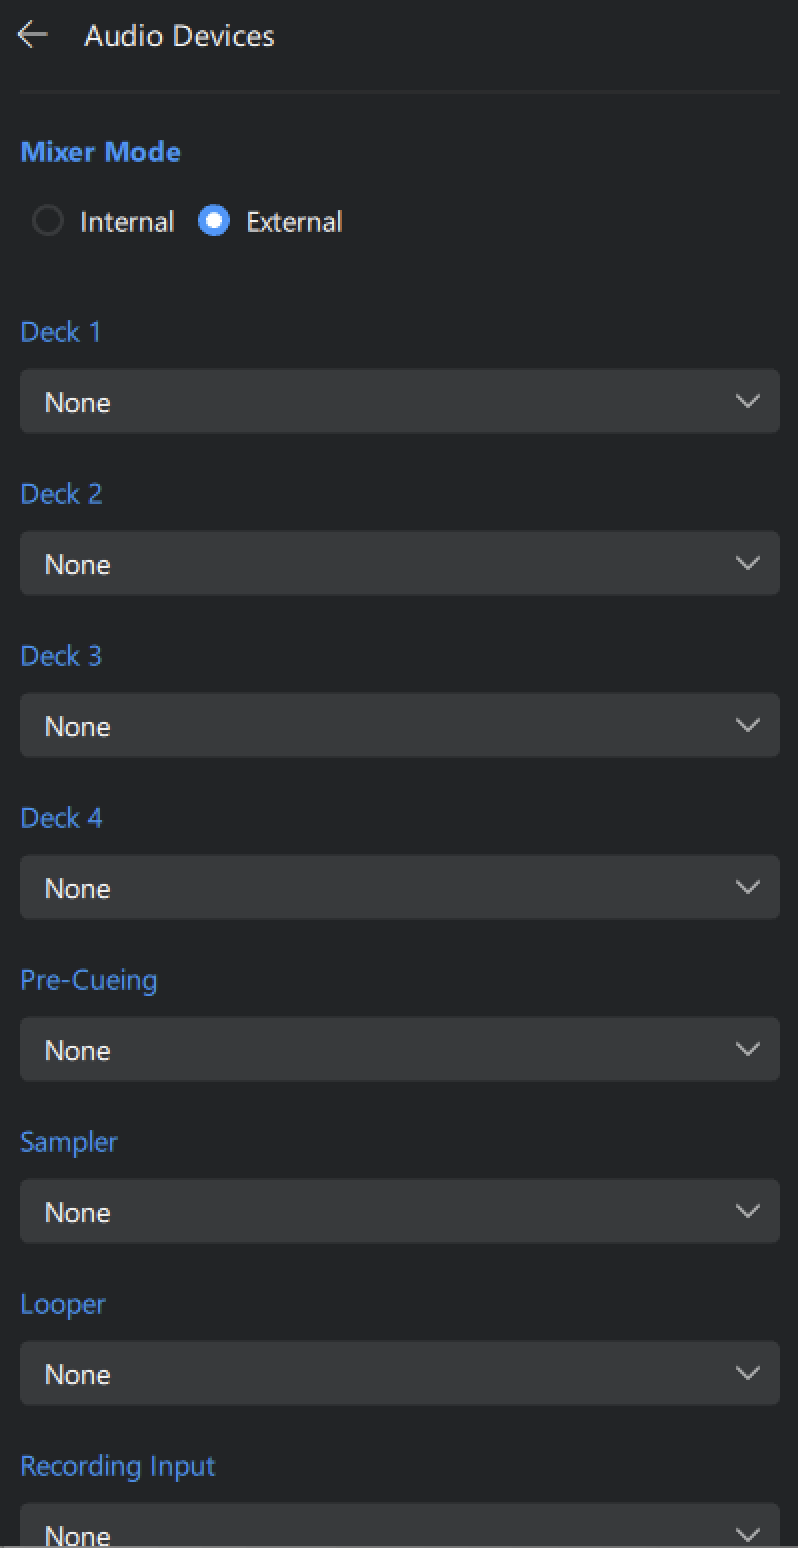This screenshot has height=1548, width=798.
Task: Open the Deck 1 chevron arrow
Action: pyautogui.click(x=748, y=400)
